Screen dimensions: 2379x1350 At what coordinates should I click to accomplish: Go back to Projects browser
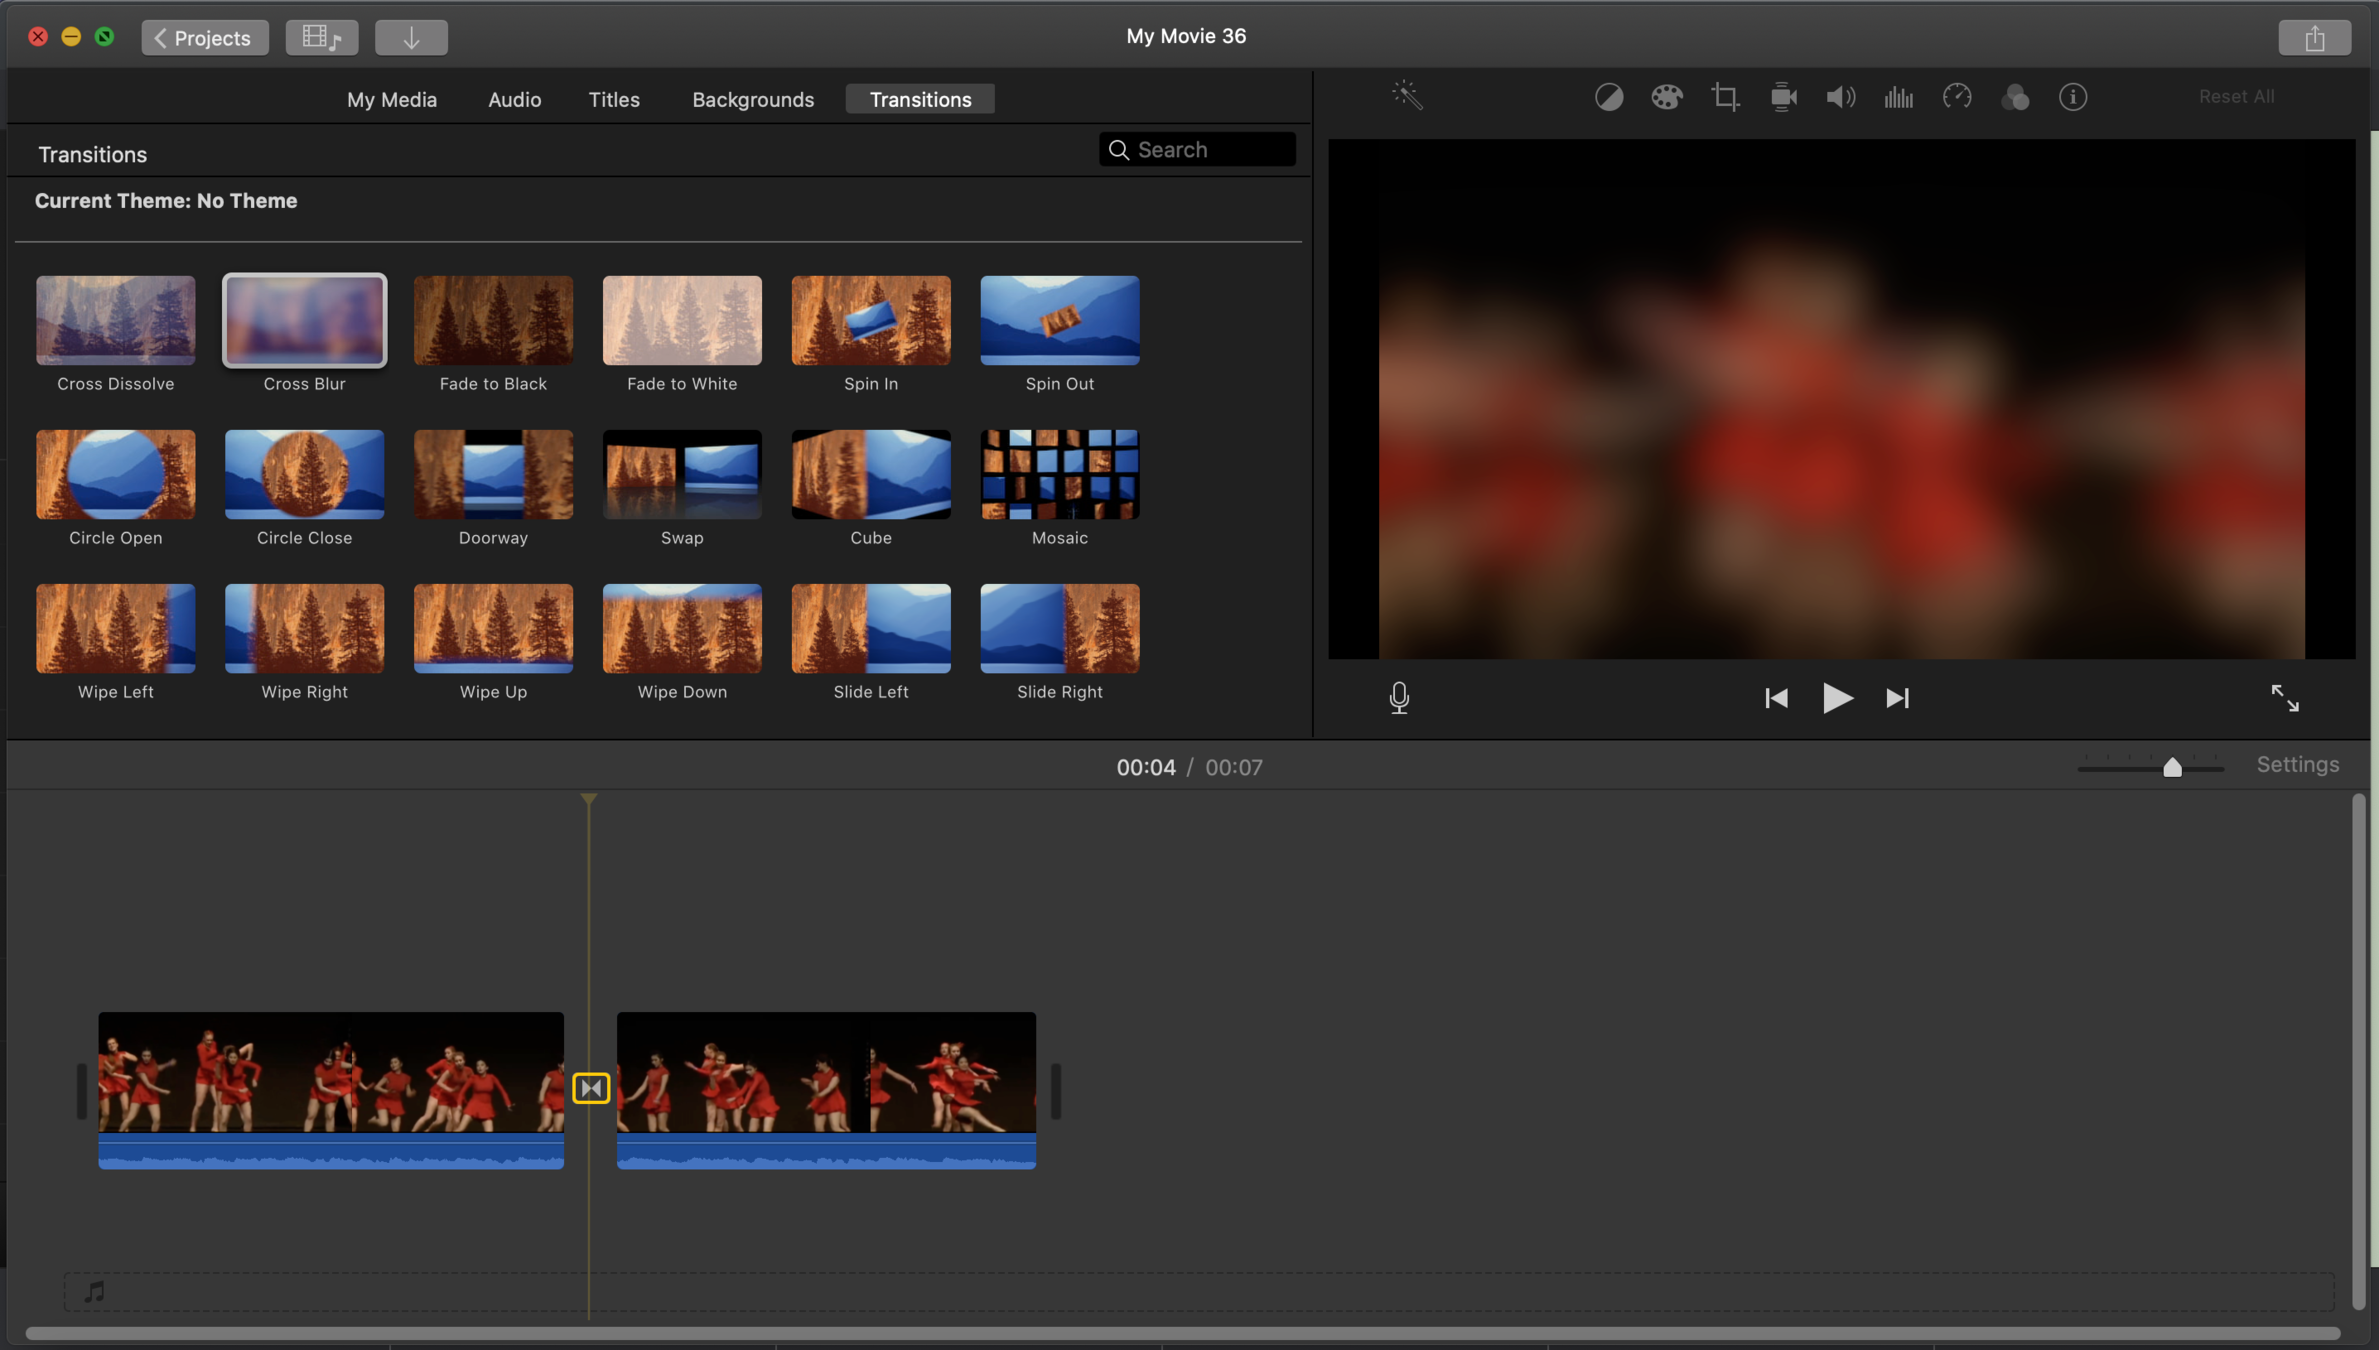tap(204, 37)
